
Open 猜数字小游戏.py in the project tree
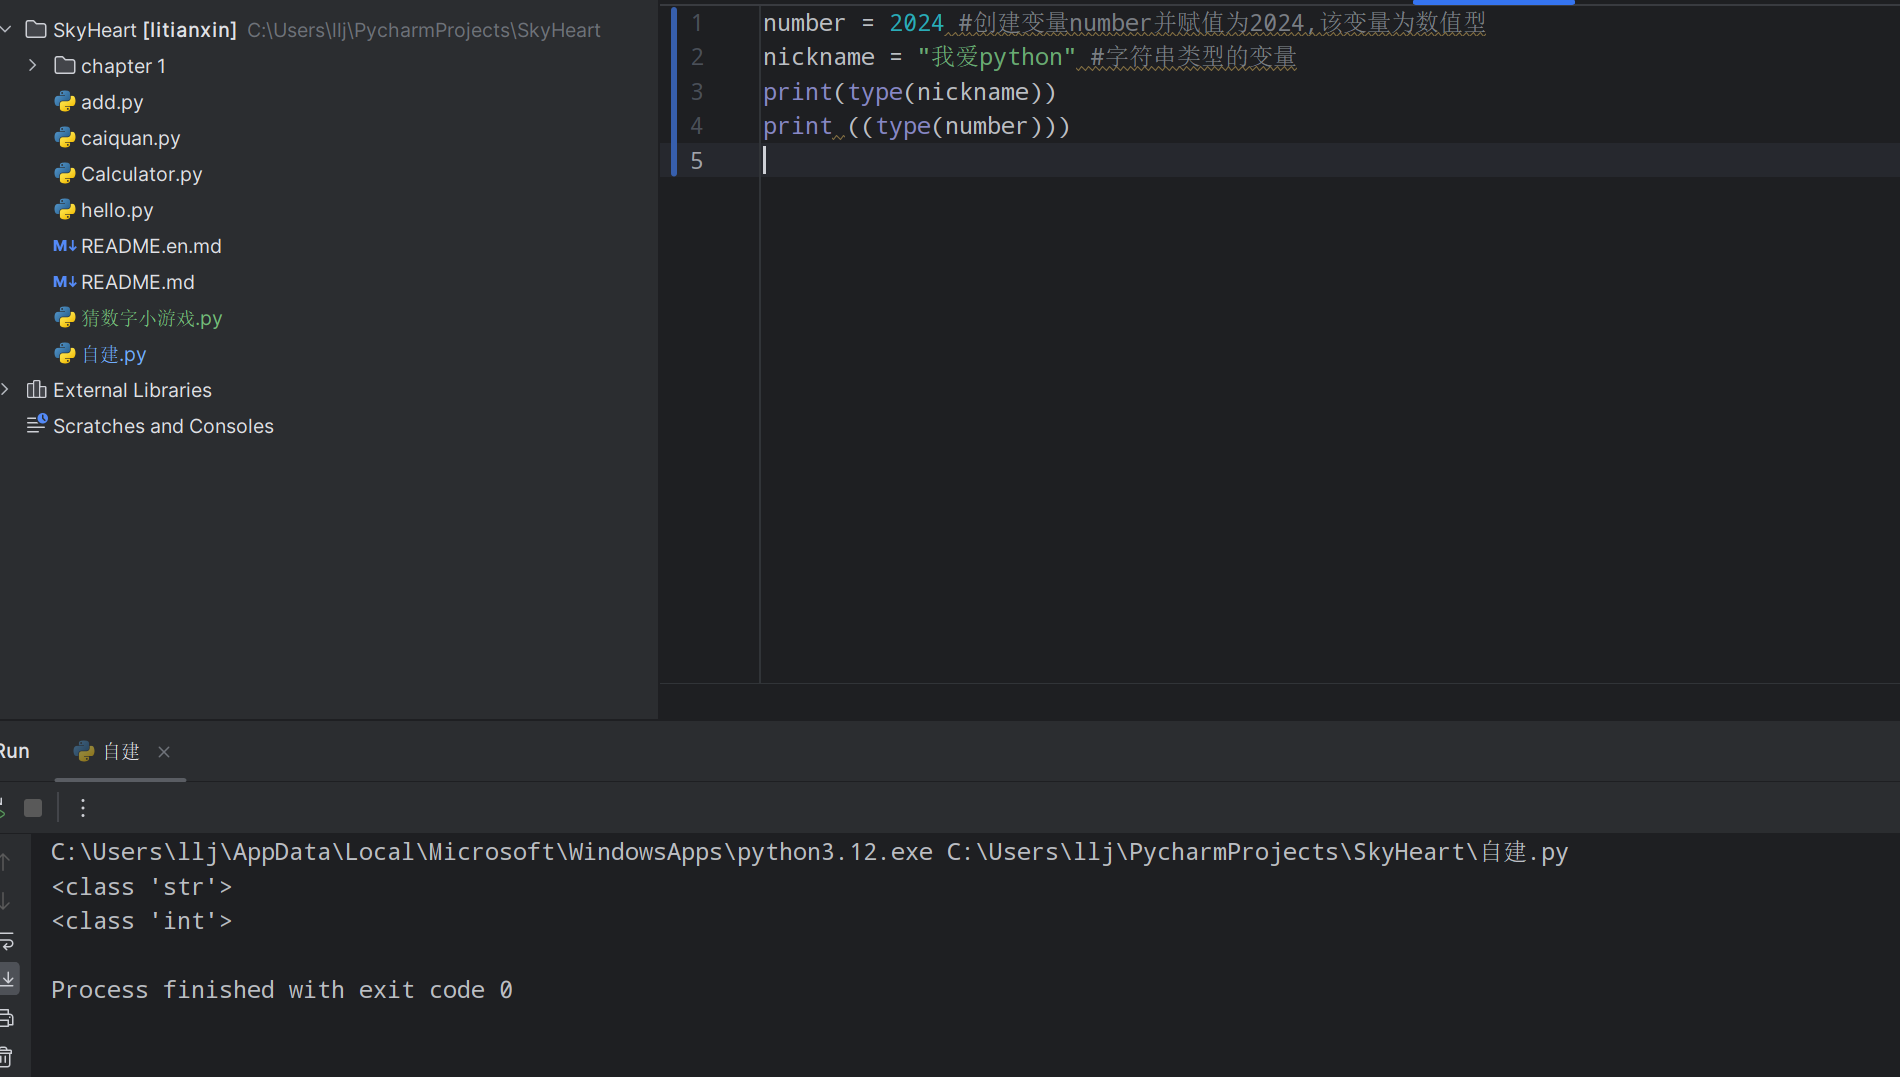point(152,318)
